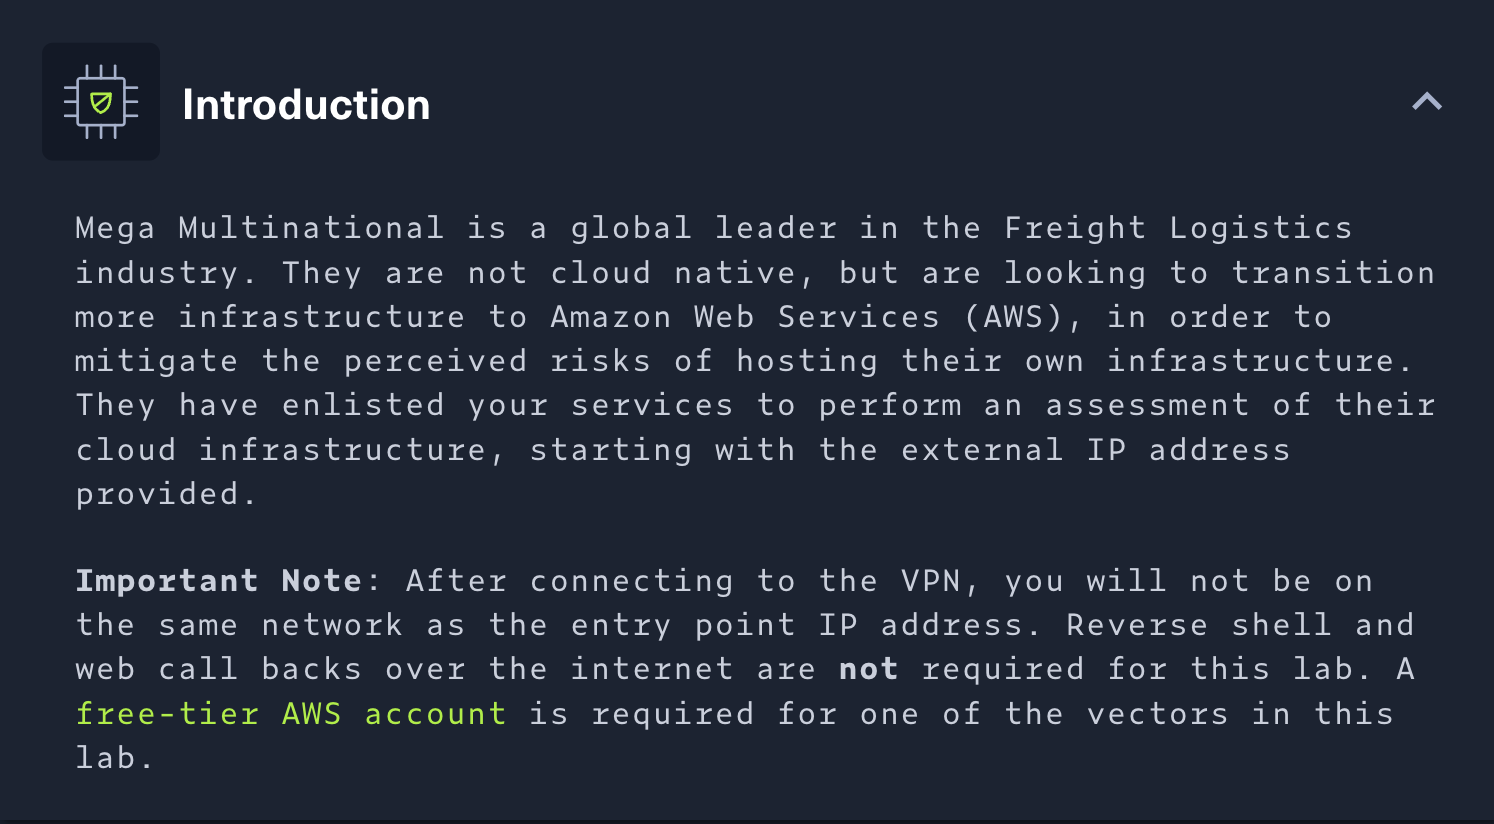This screenshot has width=1494, height=824.
Task: Click the bold "Important Note" label
Action: (218, 581)
